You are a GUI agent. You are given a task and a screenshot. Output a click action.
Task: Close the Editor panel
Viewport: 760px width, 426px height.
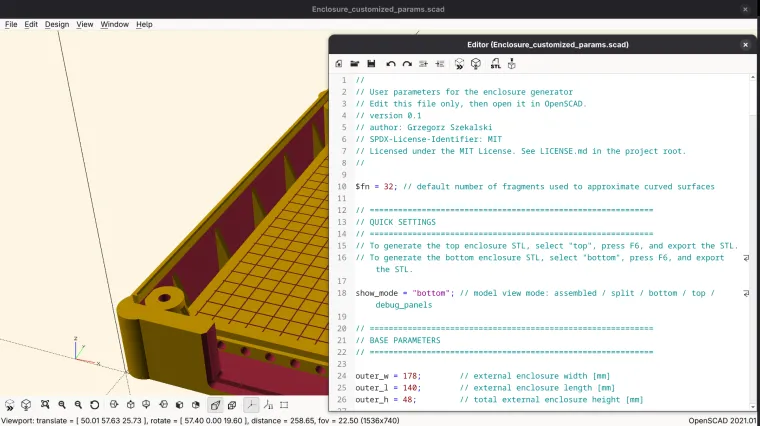pos(745,45)
